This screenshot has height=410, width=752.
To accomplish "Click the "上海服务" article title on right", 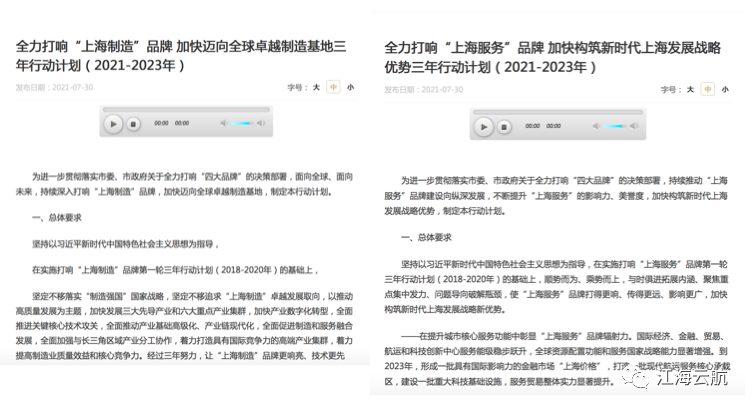I will tap(552, 58).
